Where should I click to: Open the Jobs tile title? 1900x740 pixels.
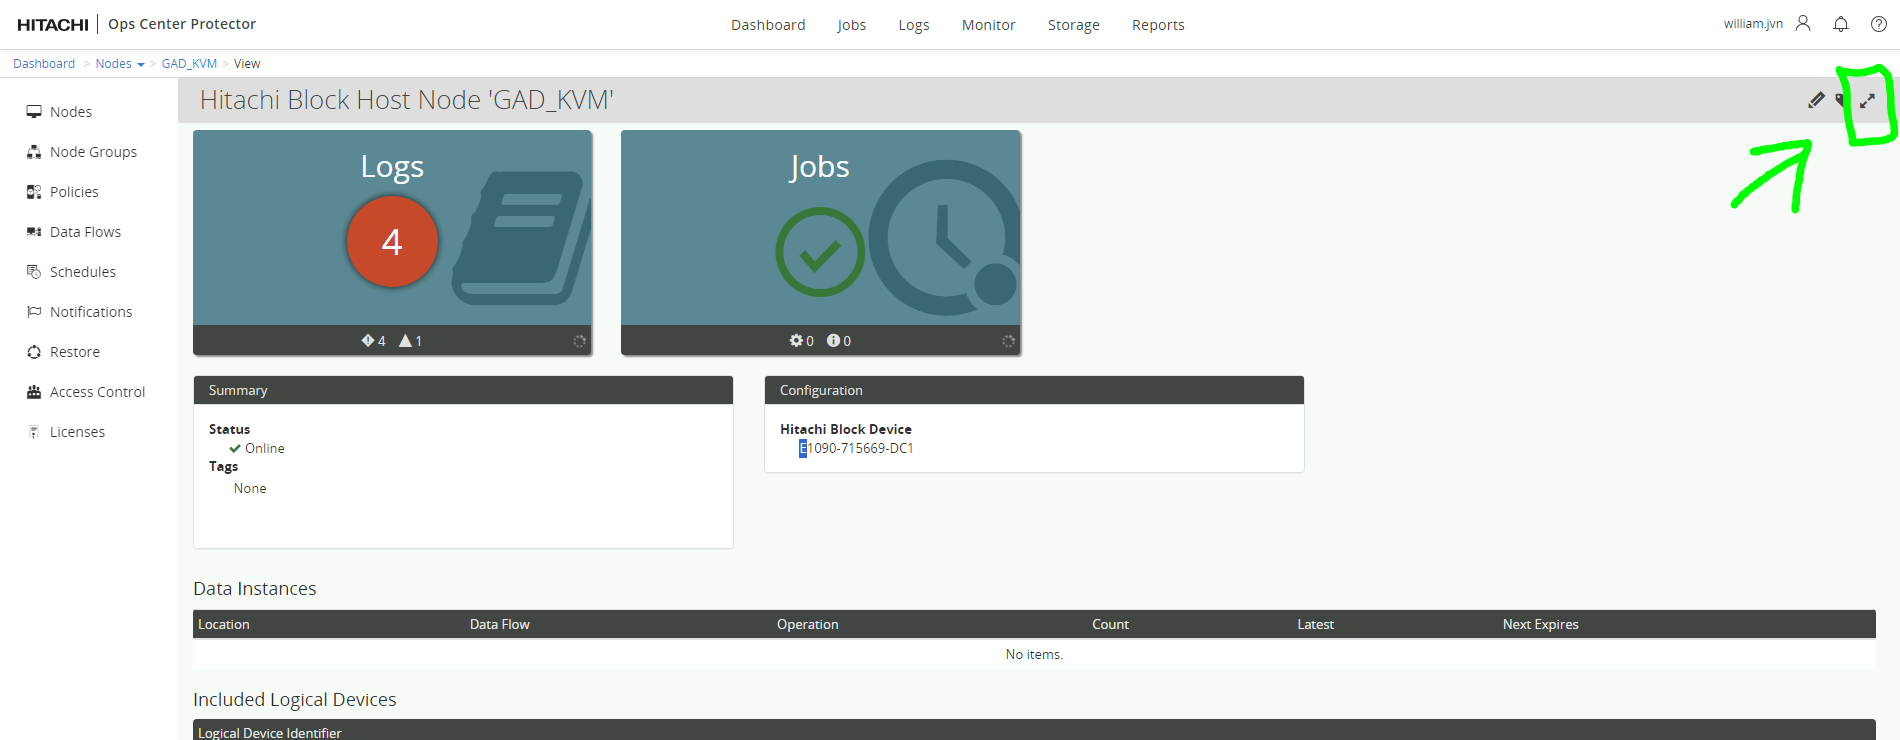tap(820, 166)
